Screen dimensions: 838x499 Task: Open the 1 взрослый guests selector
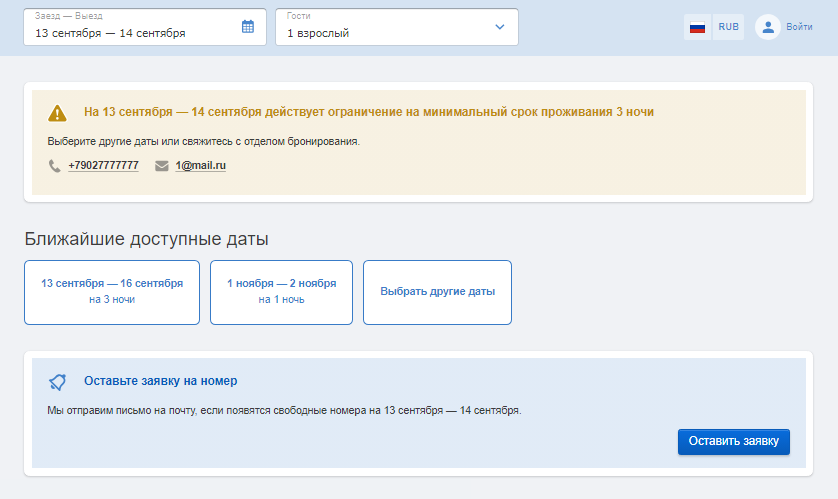397,27
